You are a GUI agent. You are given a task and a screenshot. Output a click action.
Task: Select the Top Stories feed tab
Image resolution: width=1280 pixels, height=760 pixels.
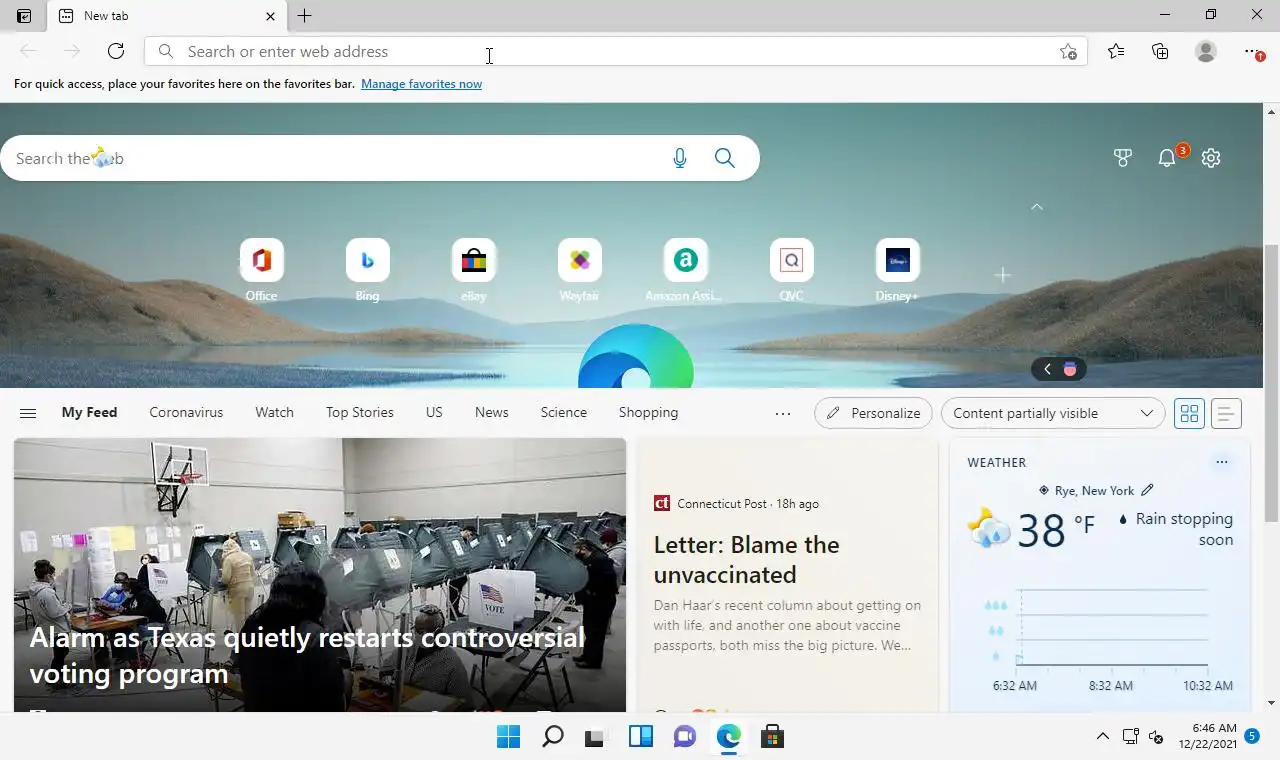point(360,412)
